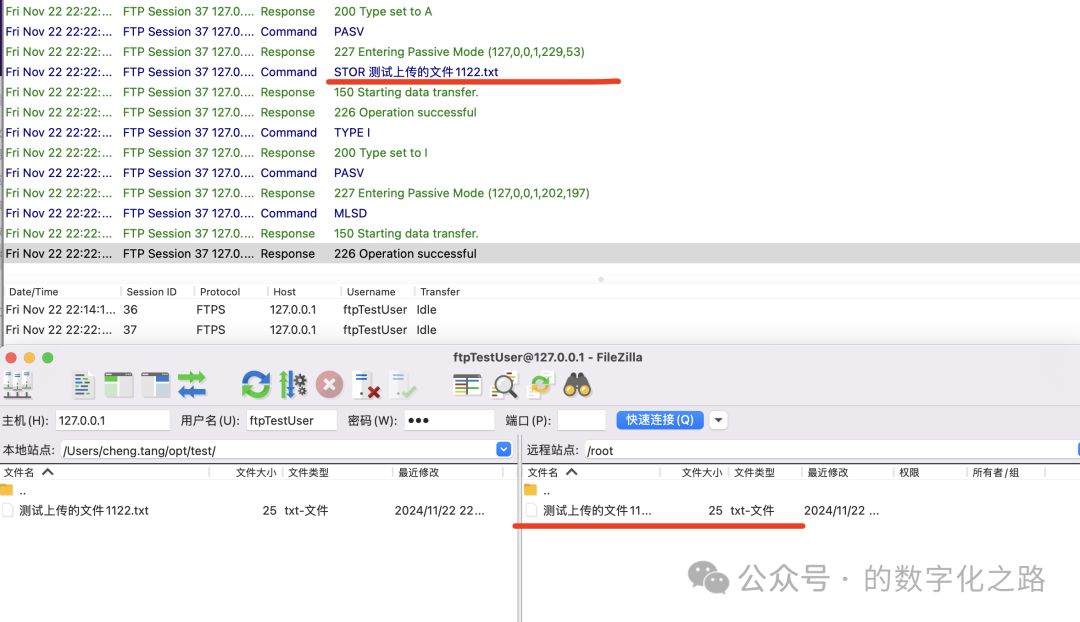Toggle the remote directory tree icon

[x=156, y=385]
